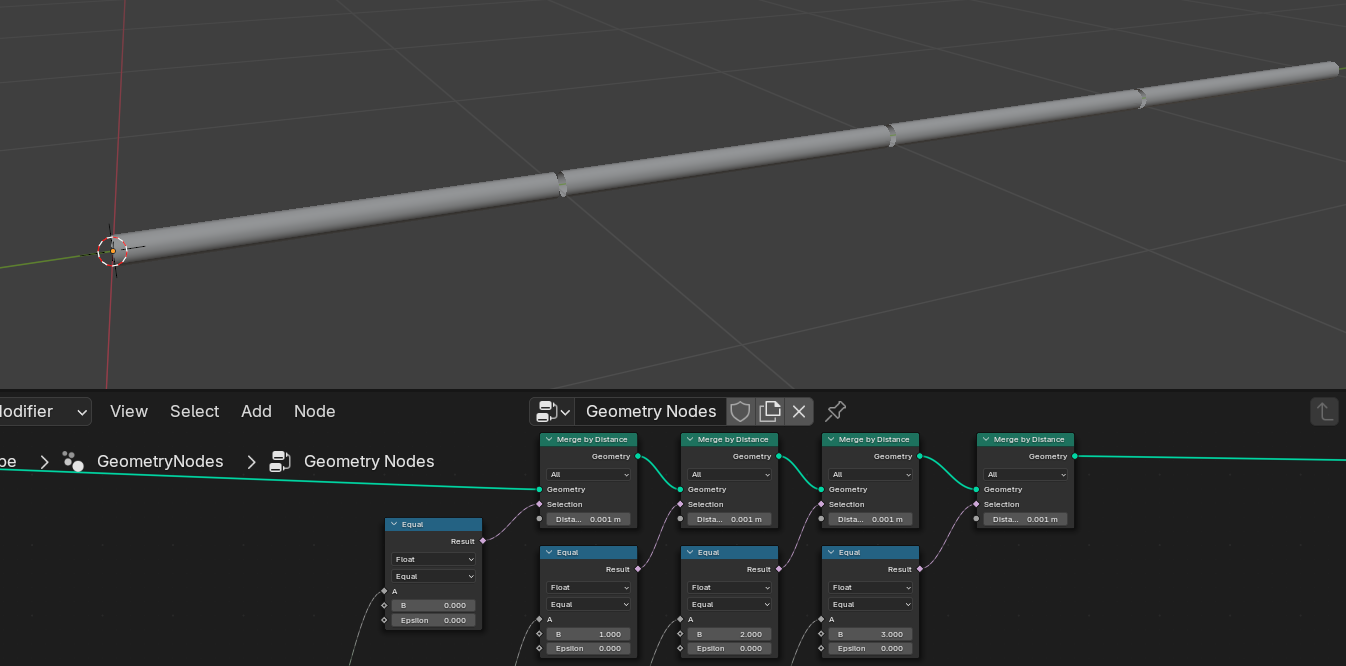This screenshot has width=1346, height=666.
Task: Go to parent node tree arrow
Action: (1324, 411)
